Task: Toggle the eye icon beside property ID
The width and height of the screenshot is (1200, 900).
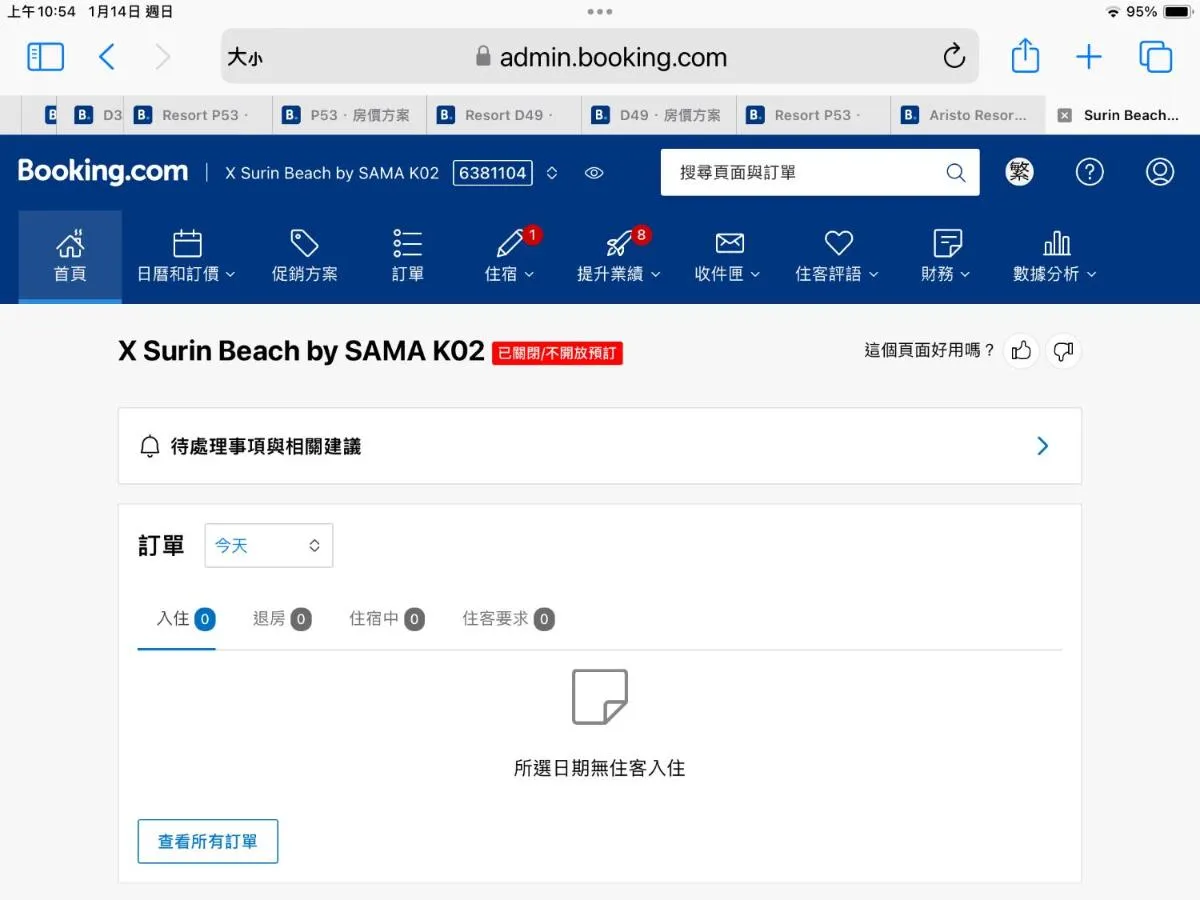Action: (x=594, y=173)
